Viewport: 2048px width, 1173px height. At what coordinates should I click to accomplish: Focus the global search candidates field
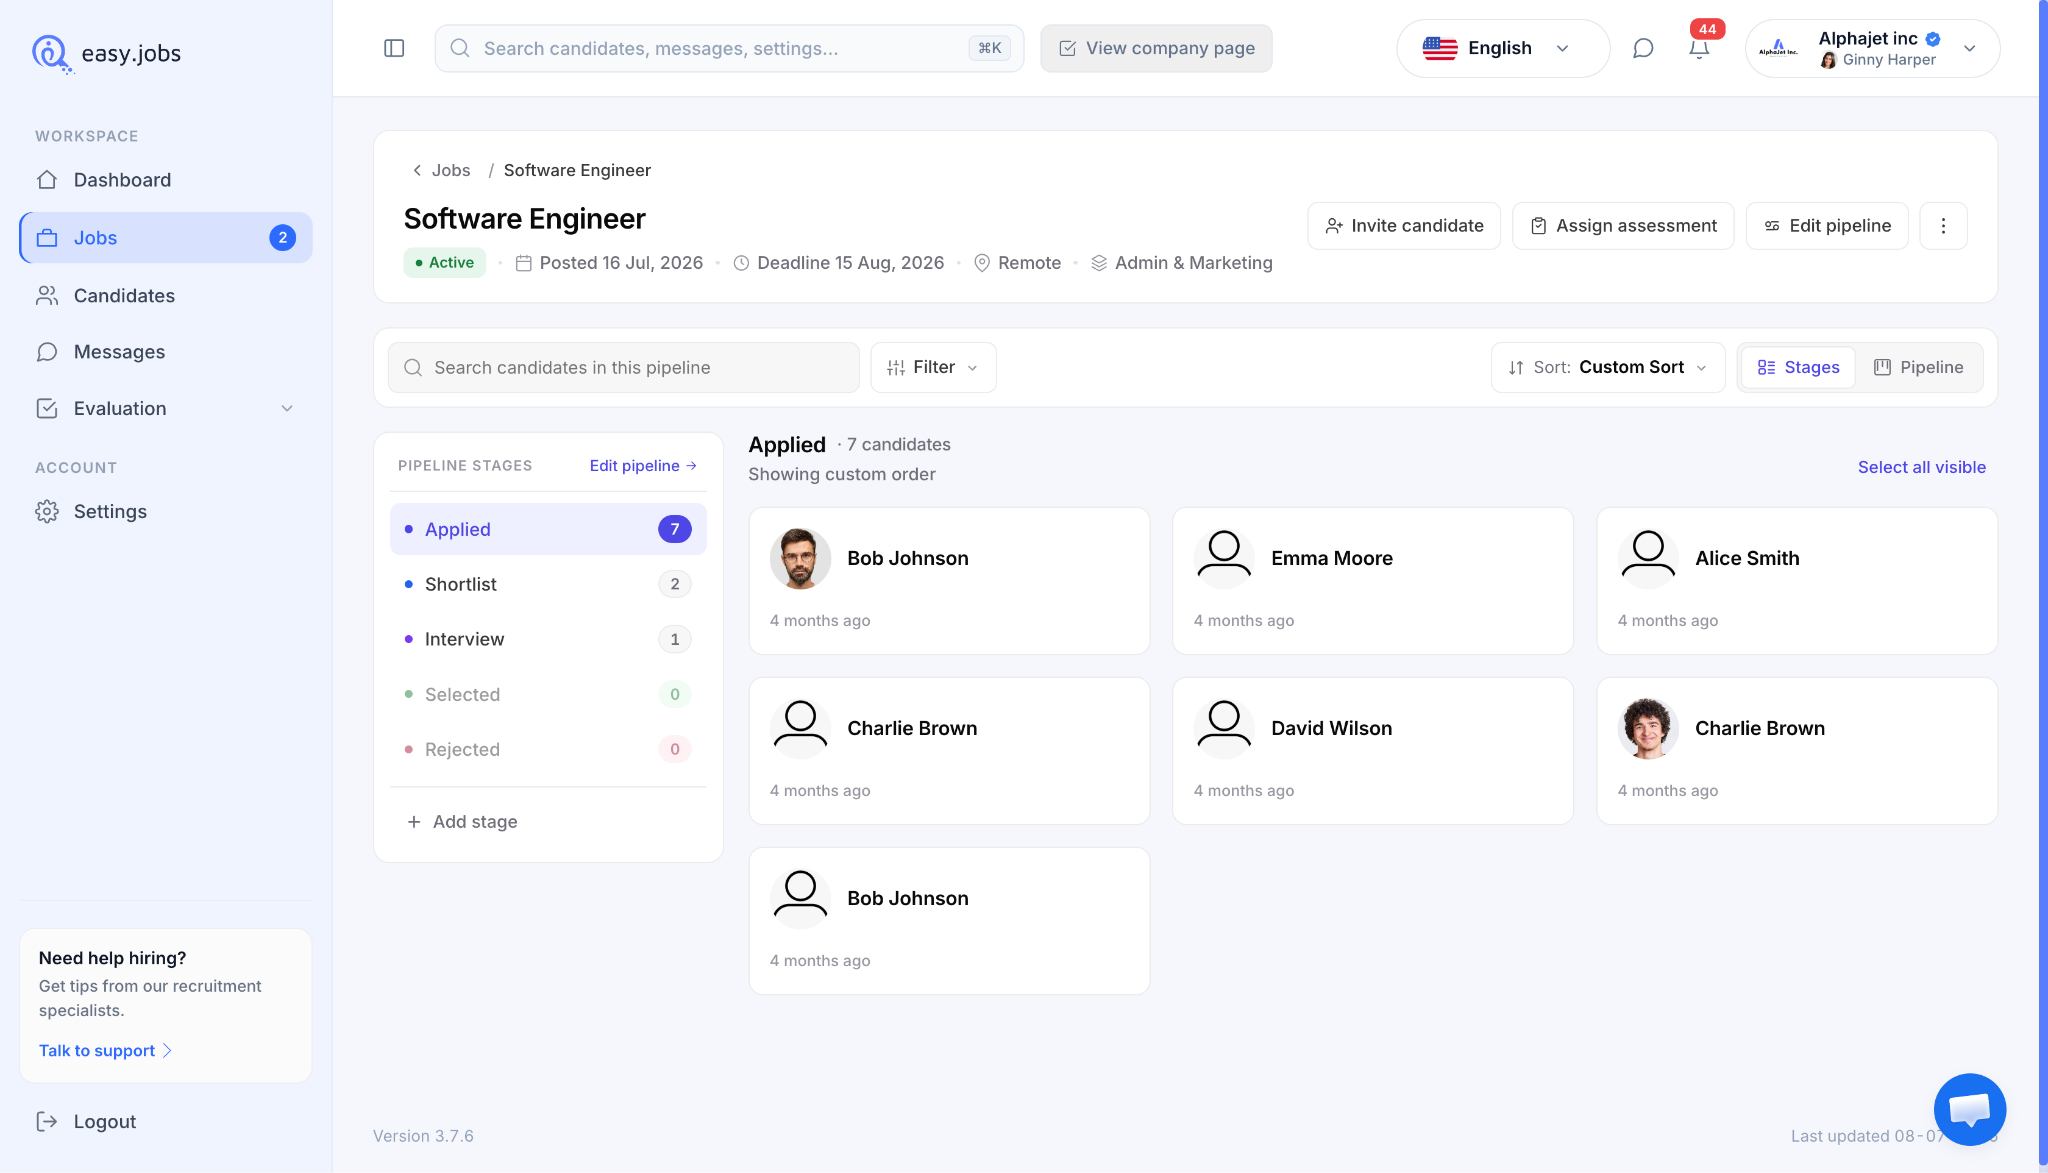729,48
